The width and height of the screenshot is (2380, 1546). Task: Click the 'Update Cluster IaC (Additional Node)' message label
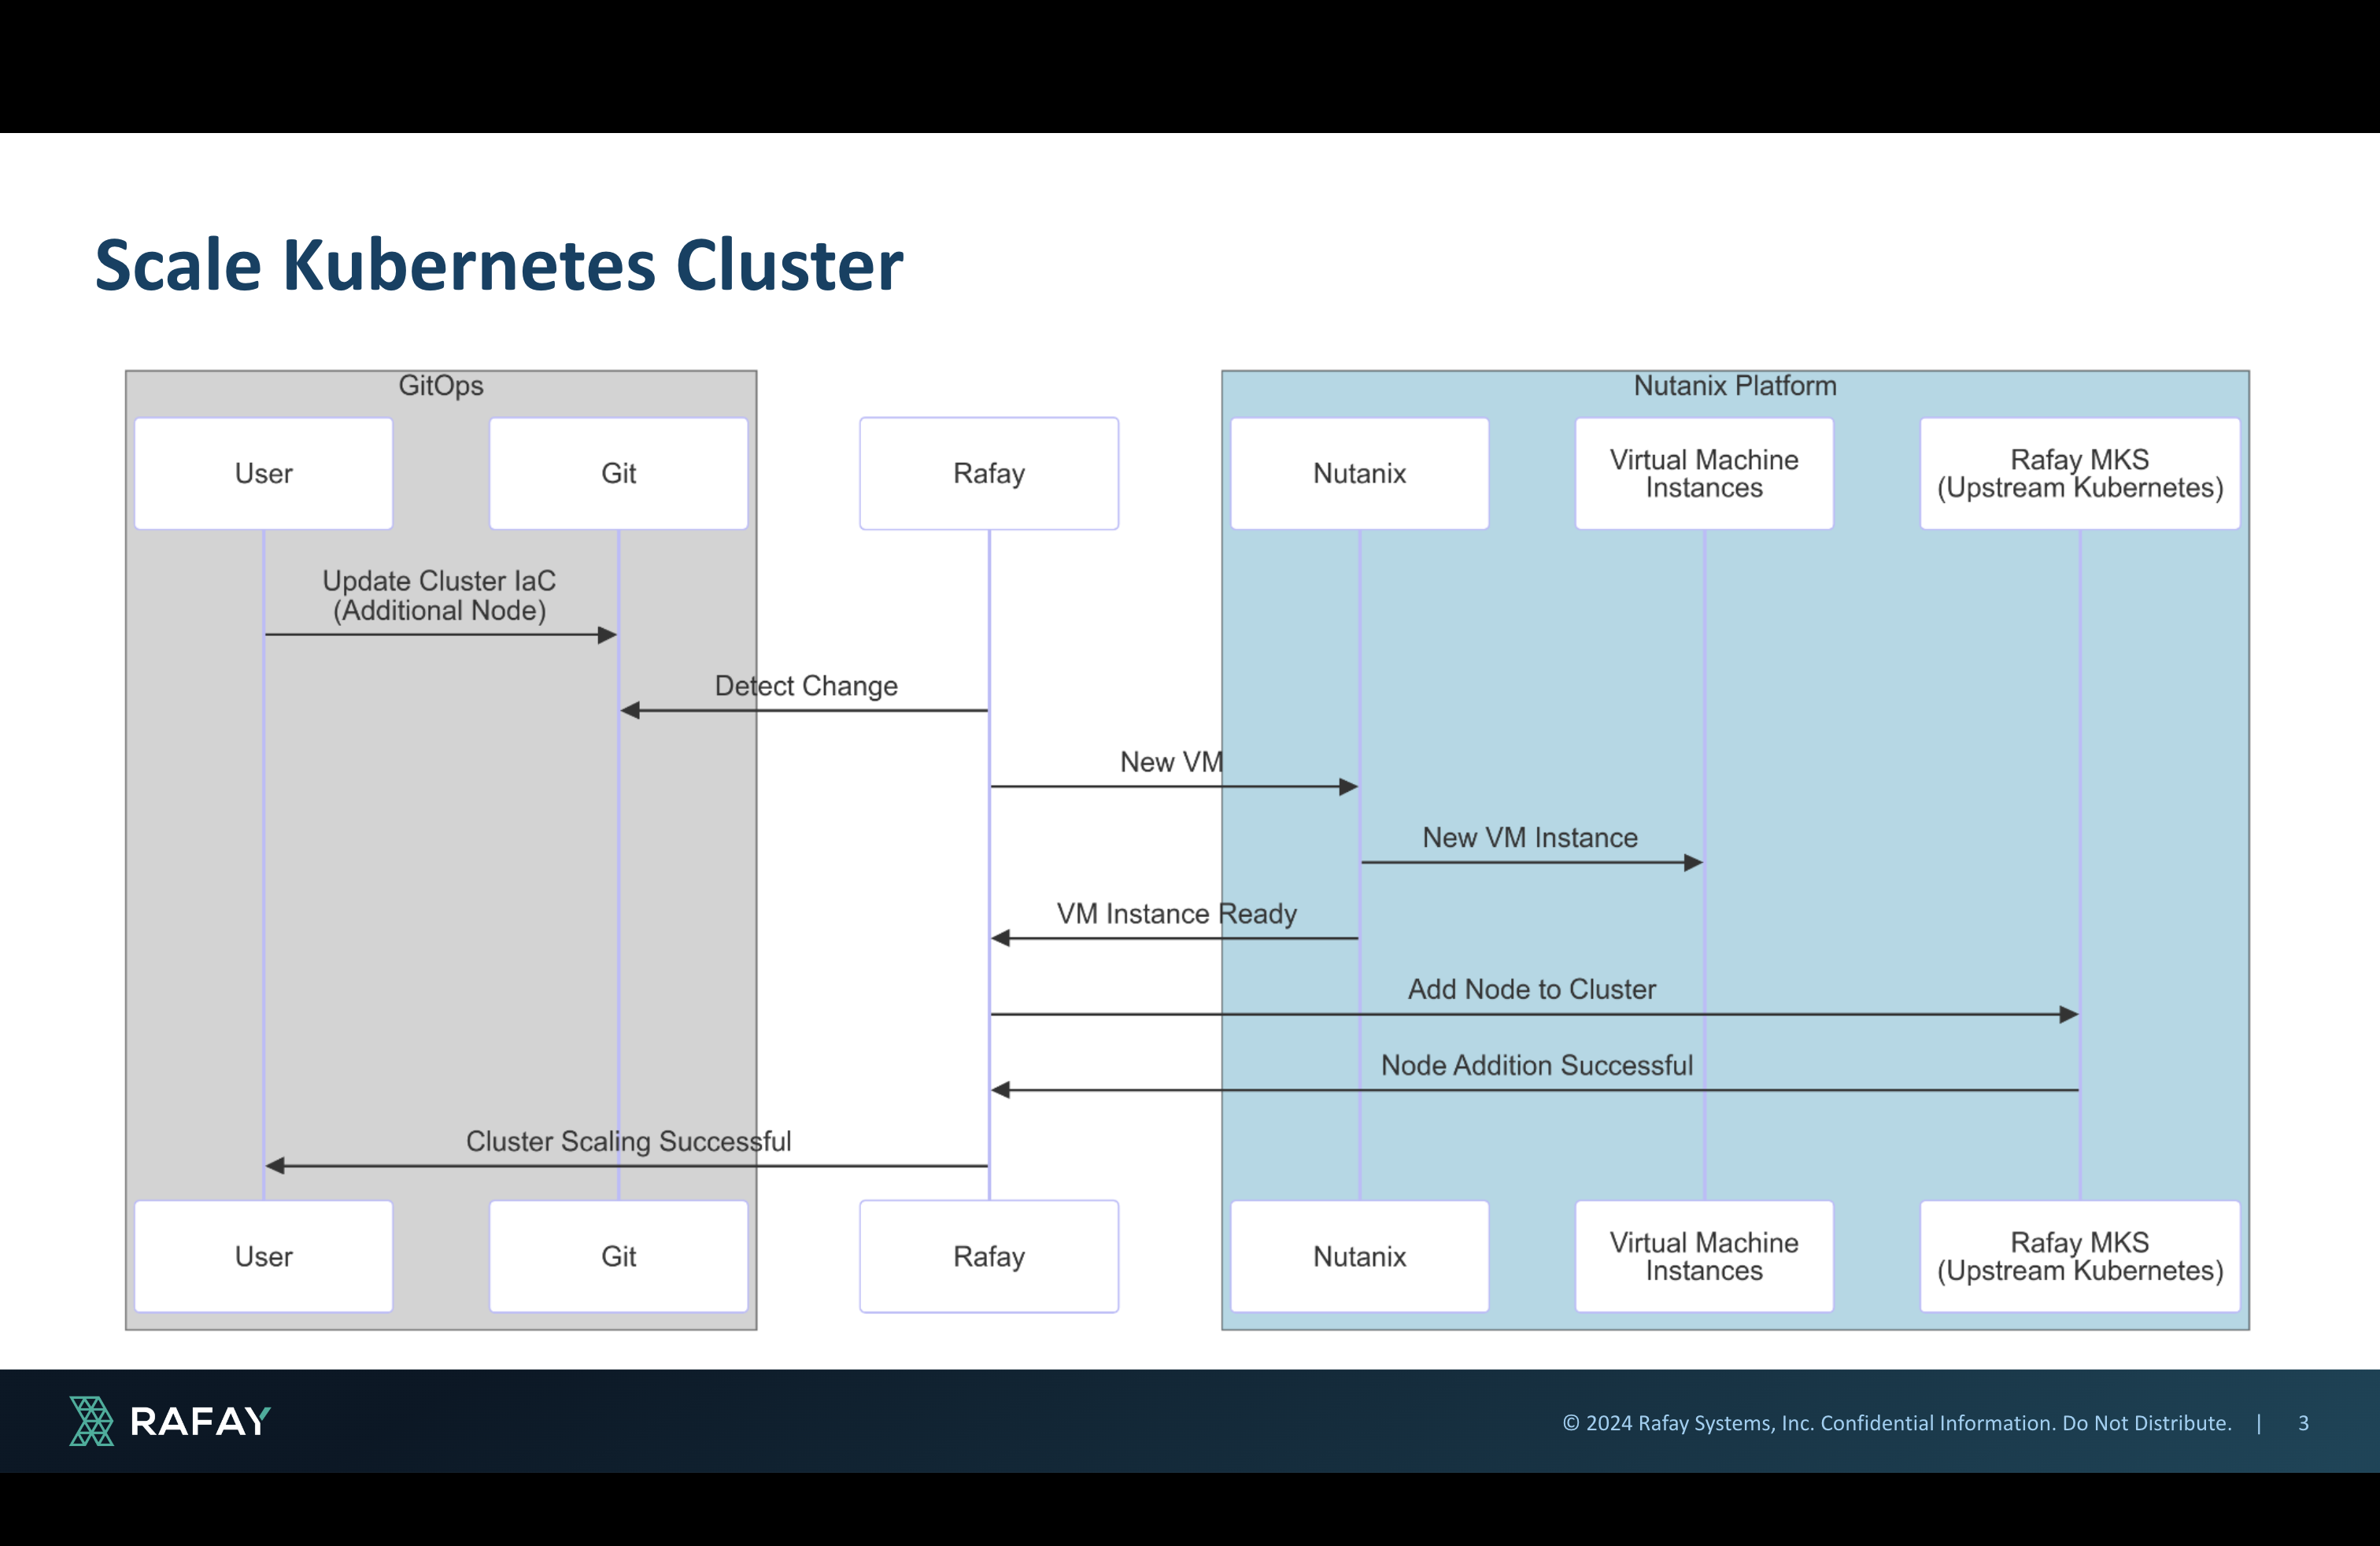coord(440,595)
